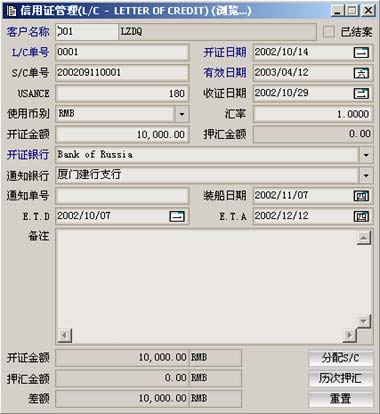Click the window title bar document icon

click(11, 11)
